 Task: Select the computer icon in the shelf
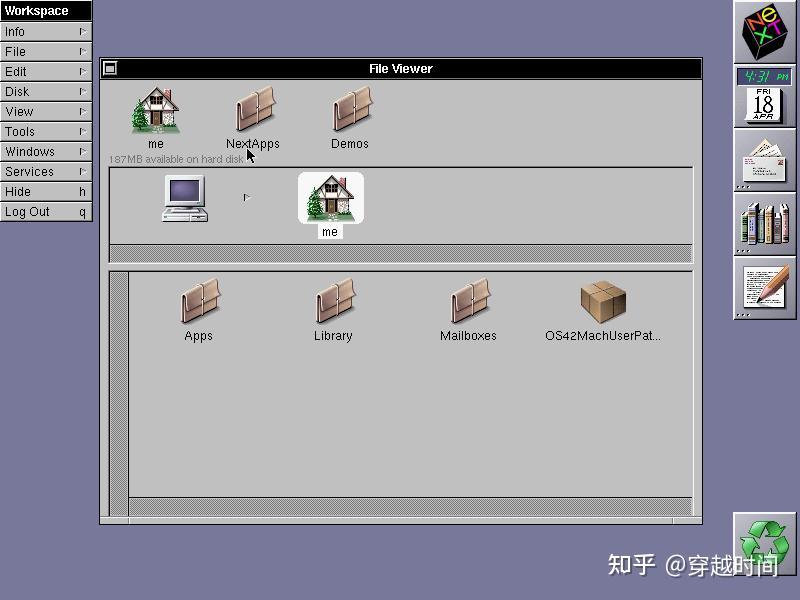(185, 198)
